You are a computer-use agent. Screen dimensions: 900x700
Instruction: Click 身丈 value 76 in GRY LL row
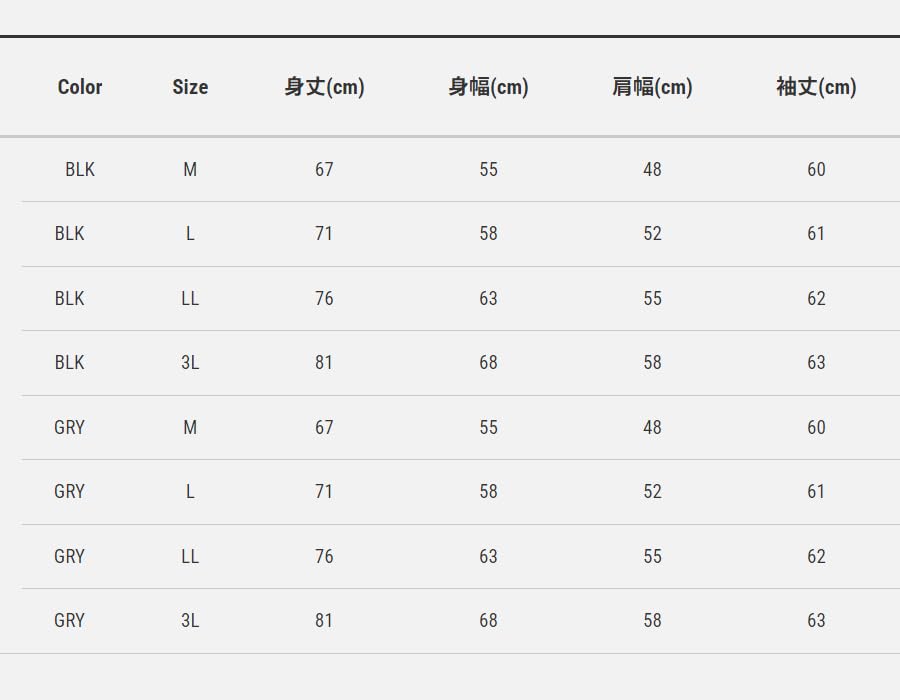tap(324, 557)
